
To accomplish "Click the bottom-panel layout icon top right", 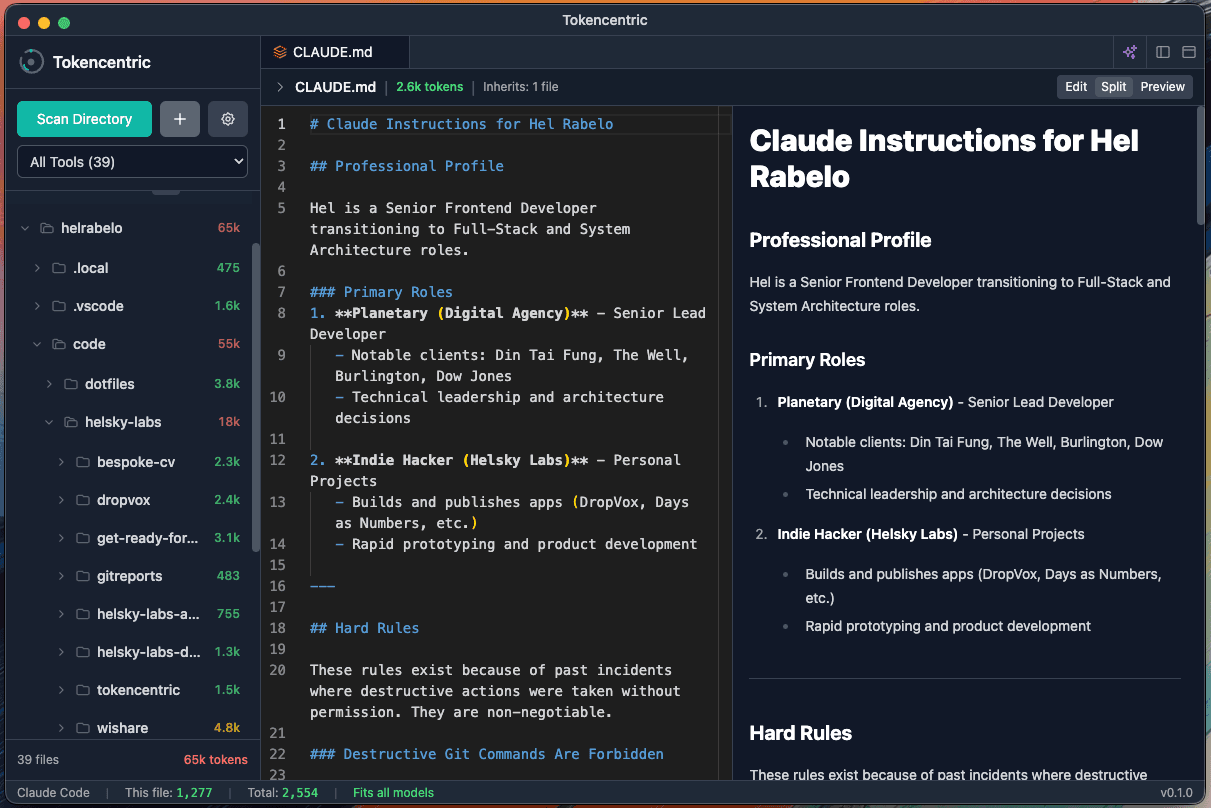I will tap(1190, 52).
